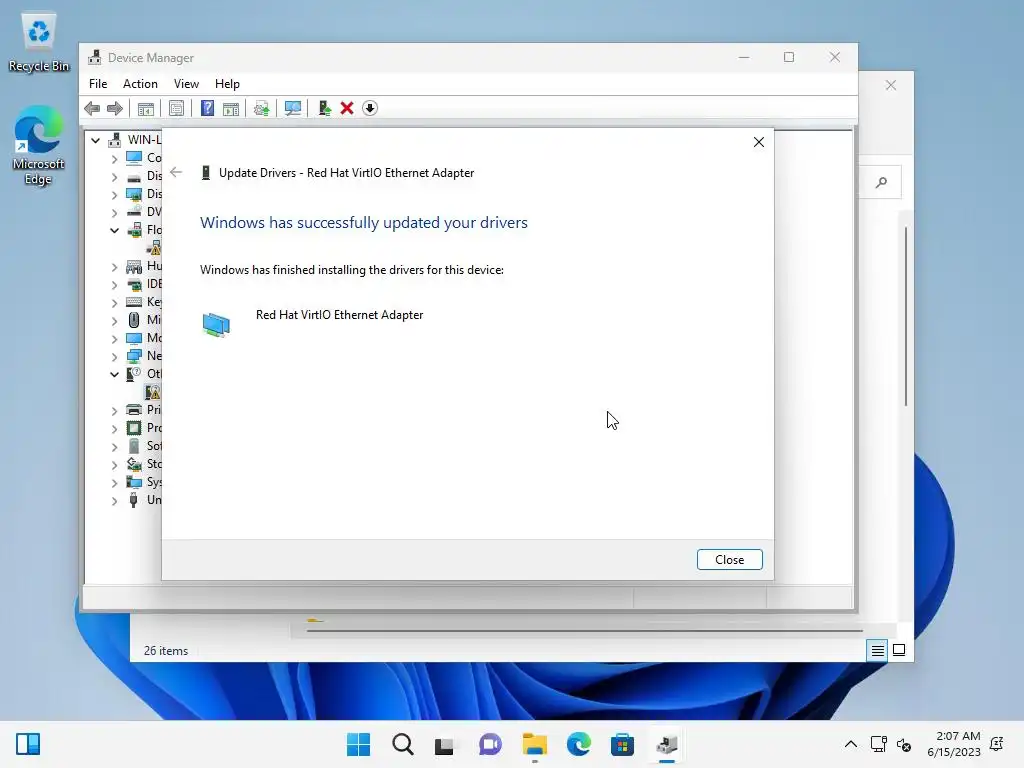Expand the Mi... mice category node
The height and width of the screenshot is (768, 1024).
(x=114, y=320)
